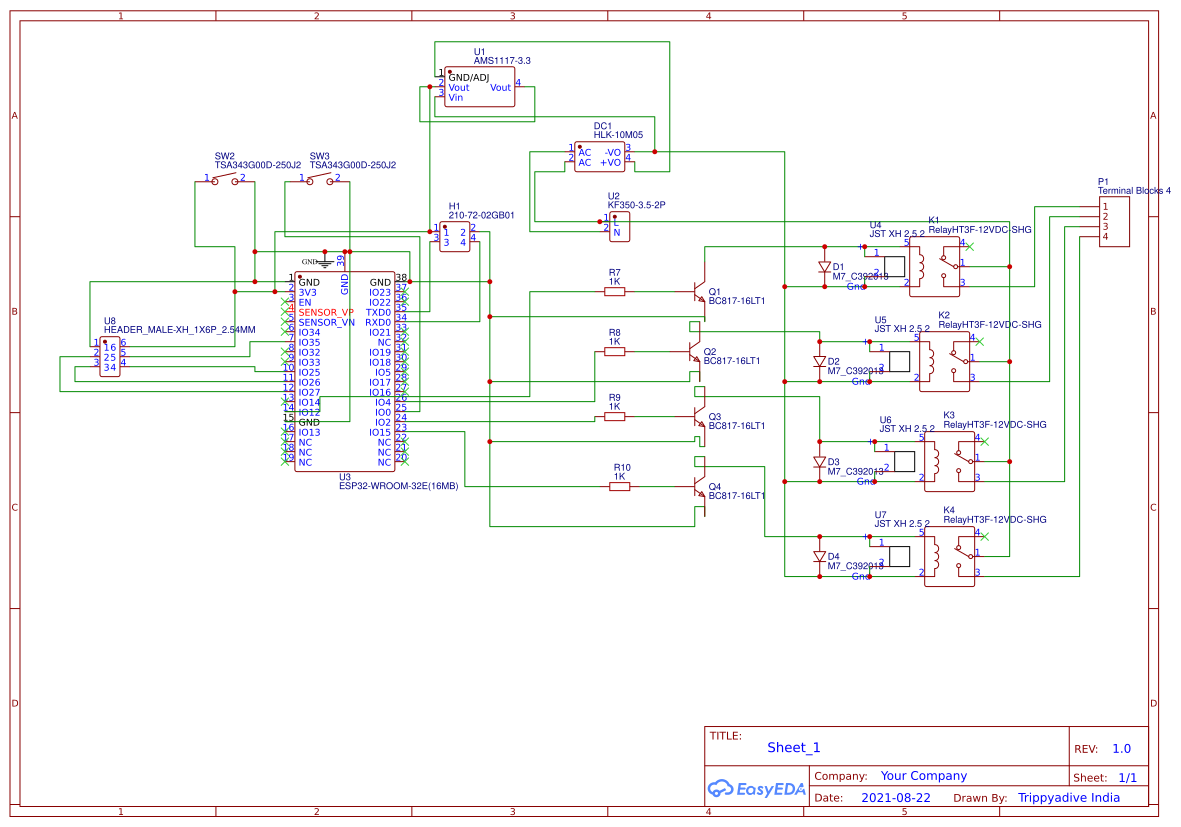Click terminal block P1 pin list
Image resolution: width=1181 pixels, height=827 pixels.
point(1112,220)
